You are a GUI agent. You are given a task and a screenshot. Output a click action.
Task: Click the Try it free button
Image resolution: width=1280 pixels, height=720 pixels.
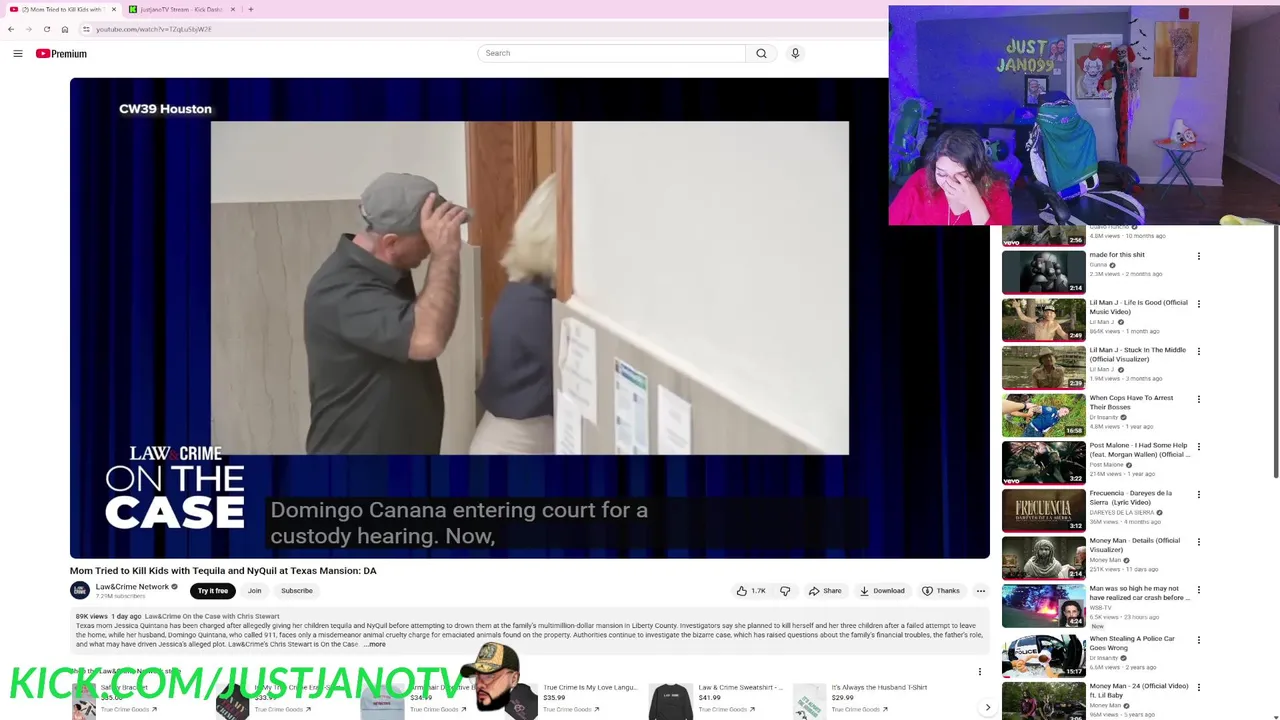[x=213, y=591]
